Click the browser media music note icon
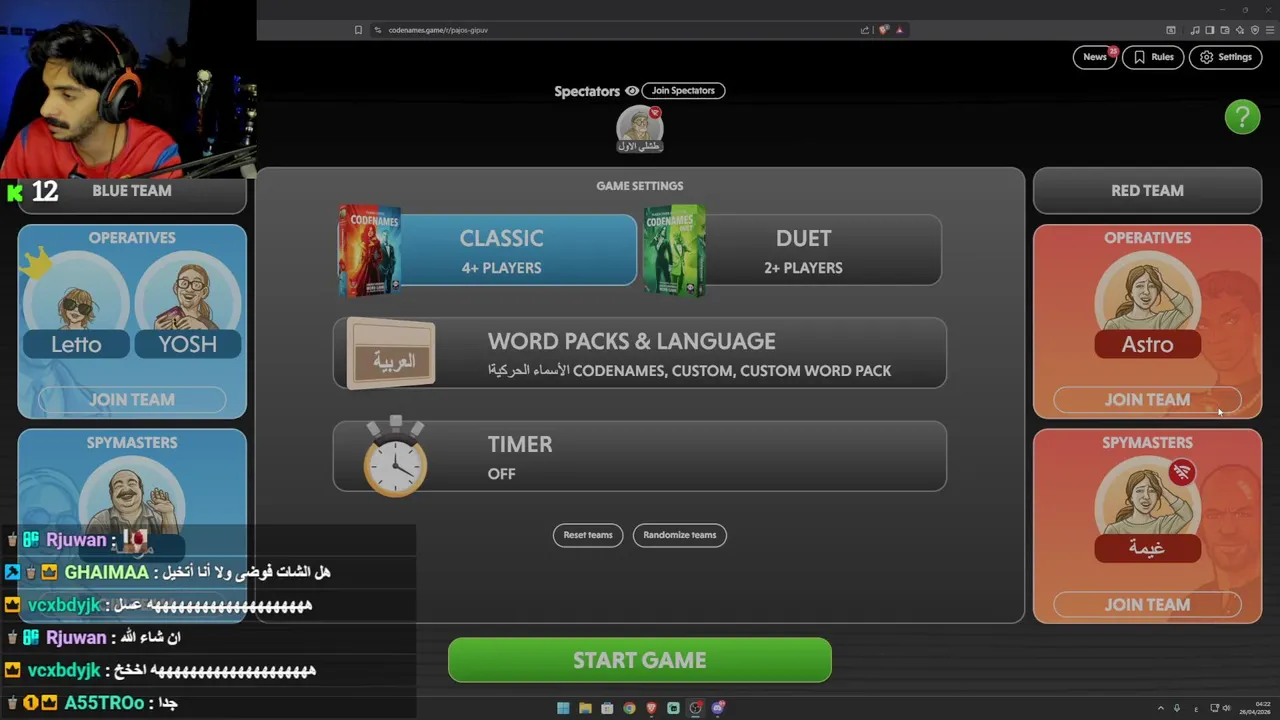The image size is (1280, 720). click(1195, 30)
